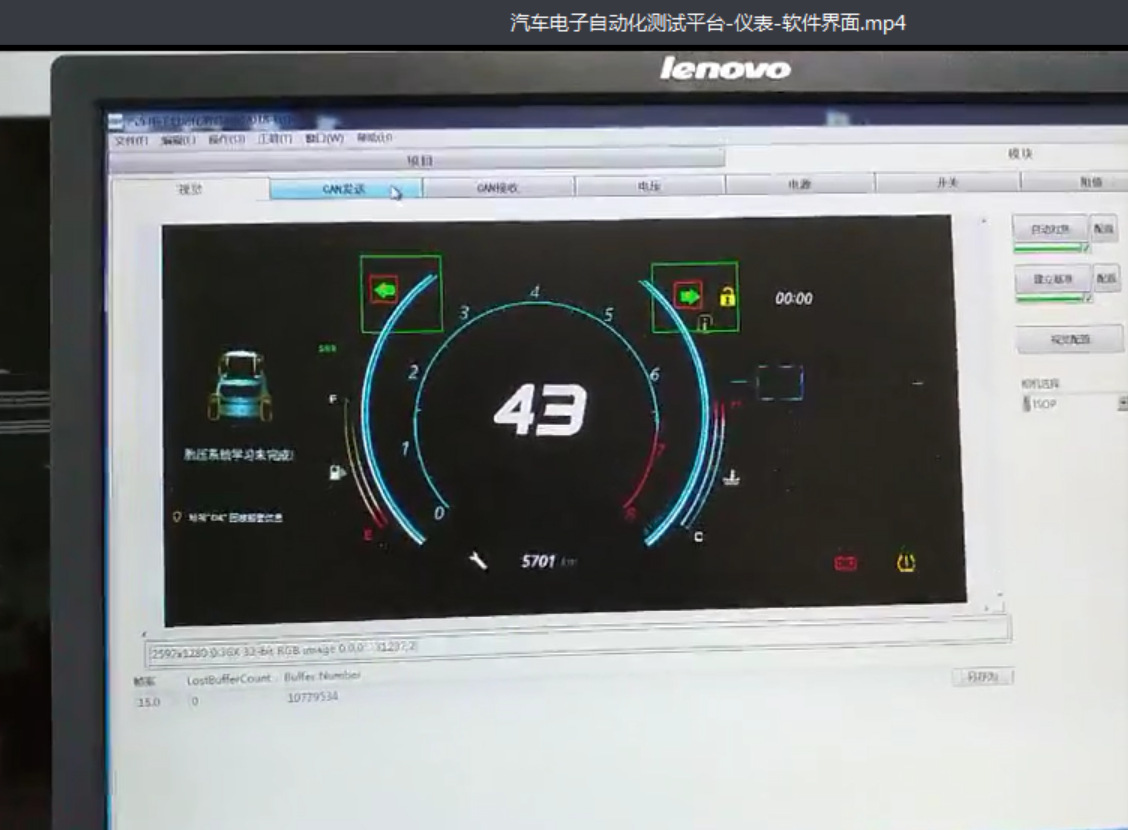The height and width of the screenshot is (830, 1128).
Task: Click the wide 视觉配置 button
Action: click(x=1070, y=339)
